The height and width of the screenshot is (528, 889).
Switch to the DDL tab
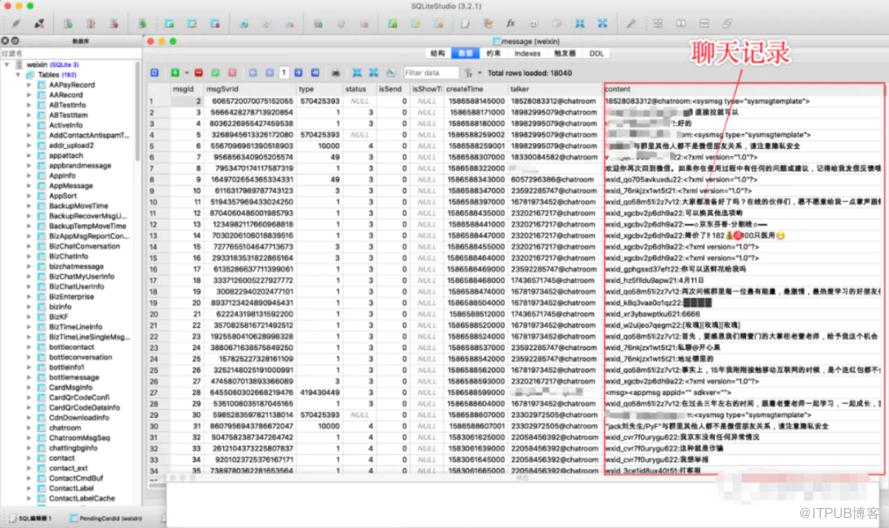click(x=596, y=53)
